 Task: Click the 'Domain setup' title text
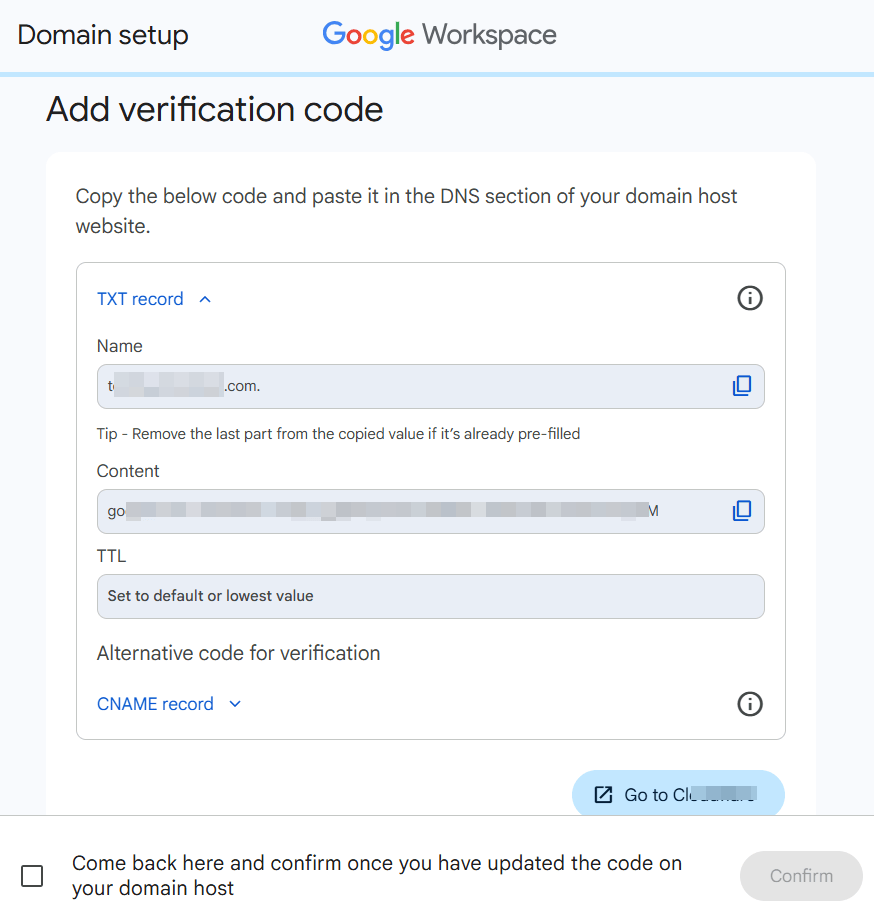(103, 35)
